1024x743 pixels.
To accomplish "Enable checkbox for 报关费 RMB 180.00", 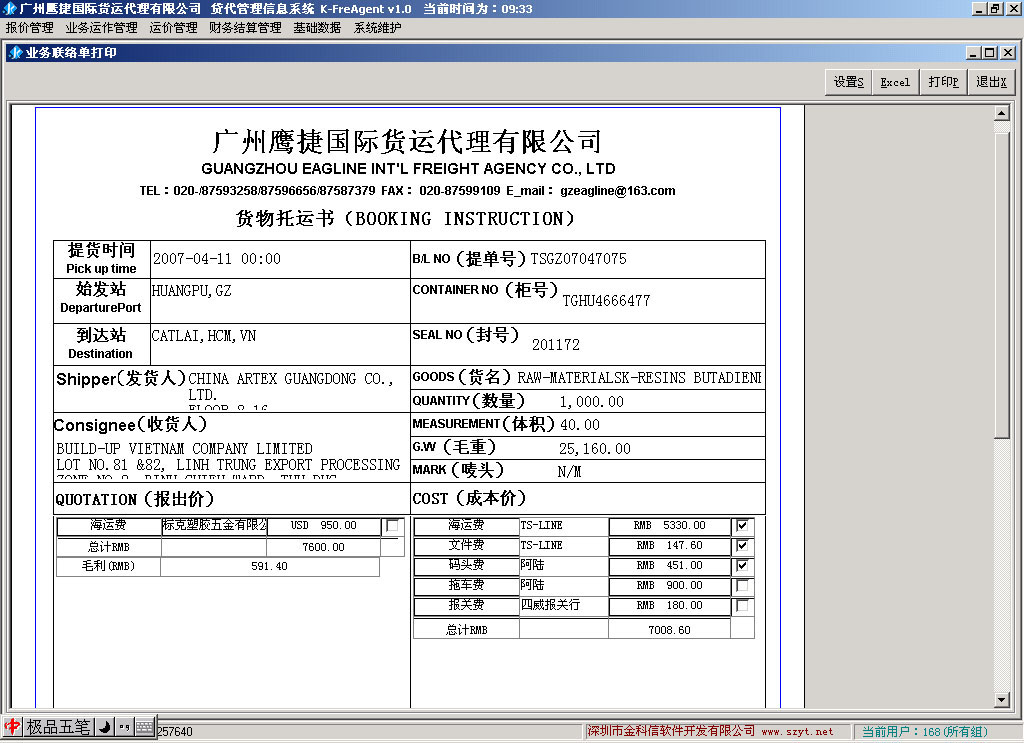I will point(742,605).
